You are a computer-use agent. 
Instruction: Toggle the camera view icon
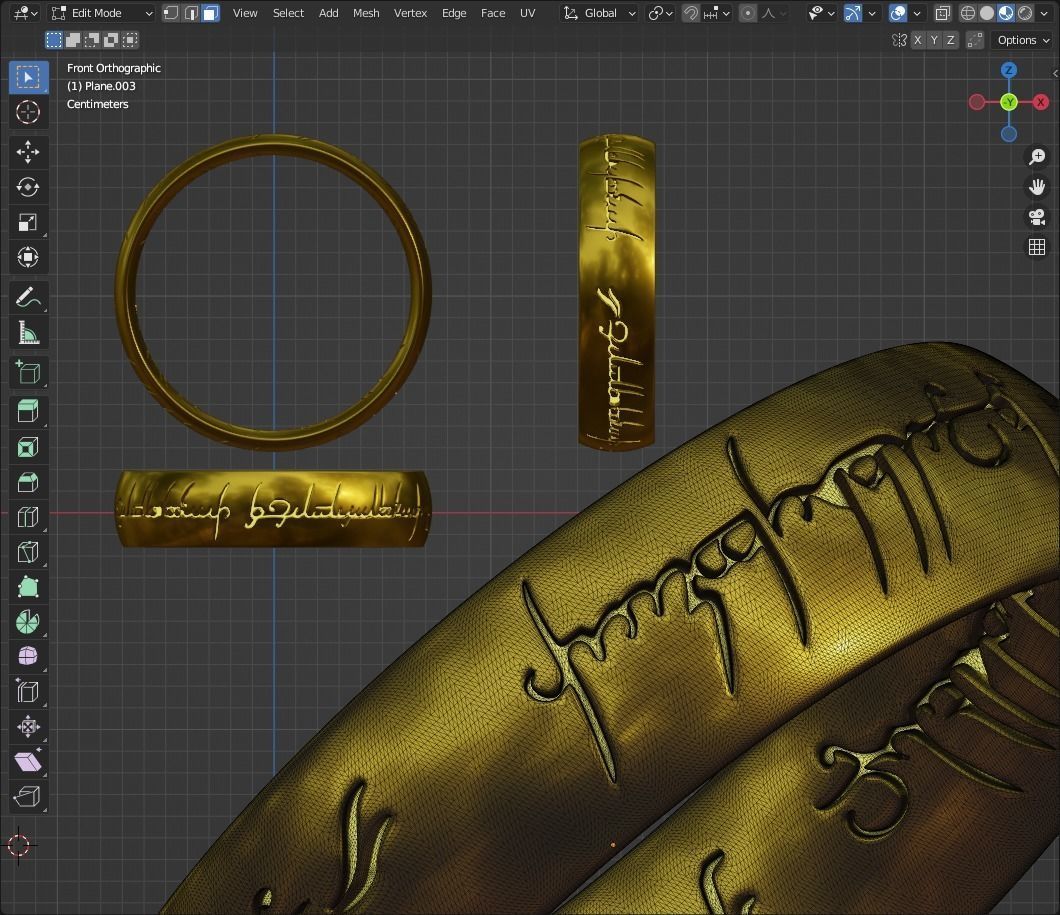(x=1036, y=217)
